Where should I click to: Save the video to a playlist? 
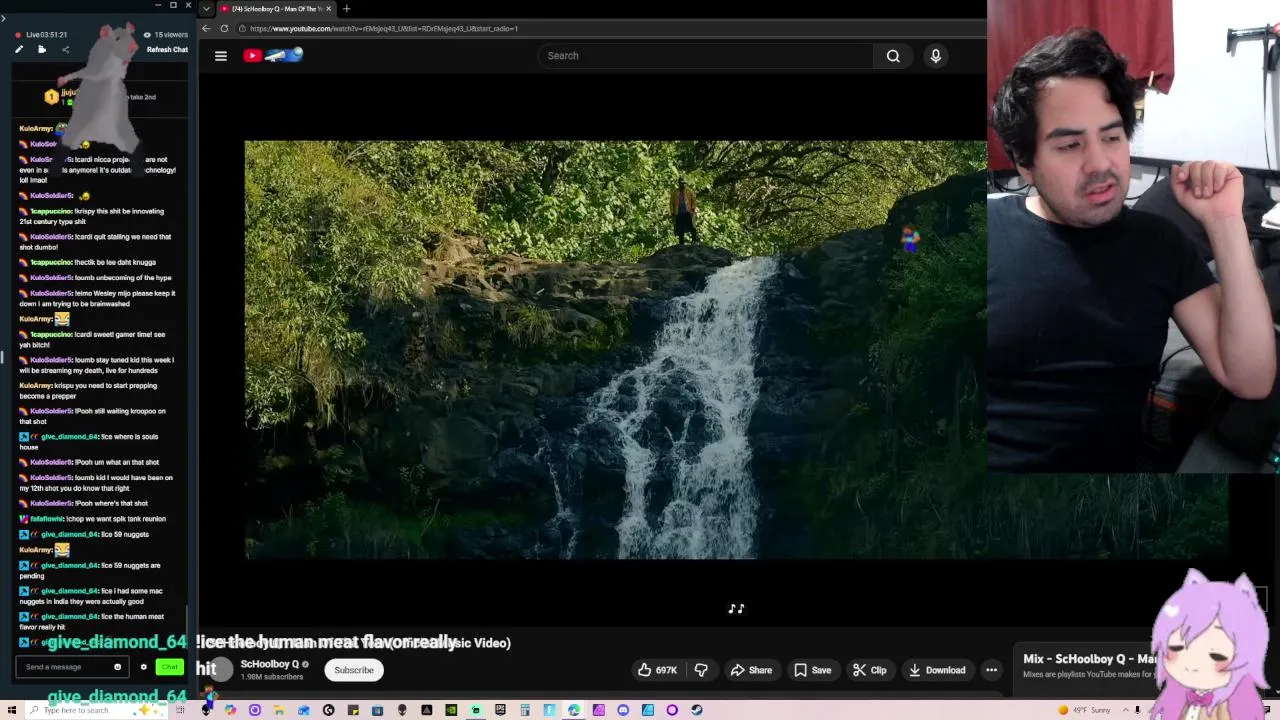coord(812,670)
